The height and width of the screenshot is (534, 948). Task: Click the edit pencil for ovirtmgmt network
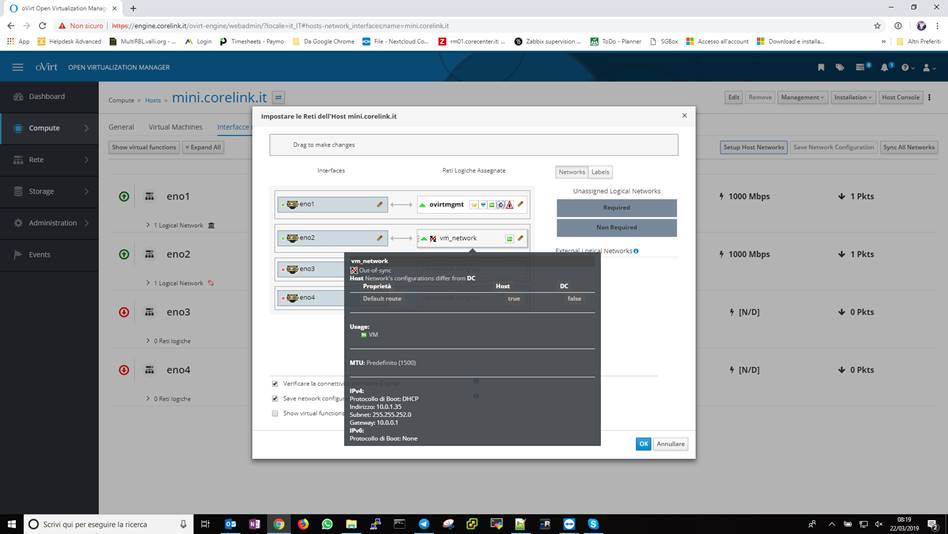coord(521,204)
